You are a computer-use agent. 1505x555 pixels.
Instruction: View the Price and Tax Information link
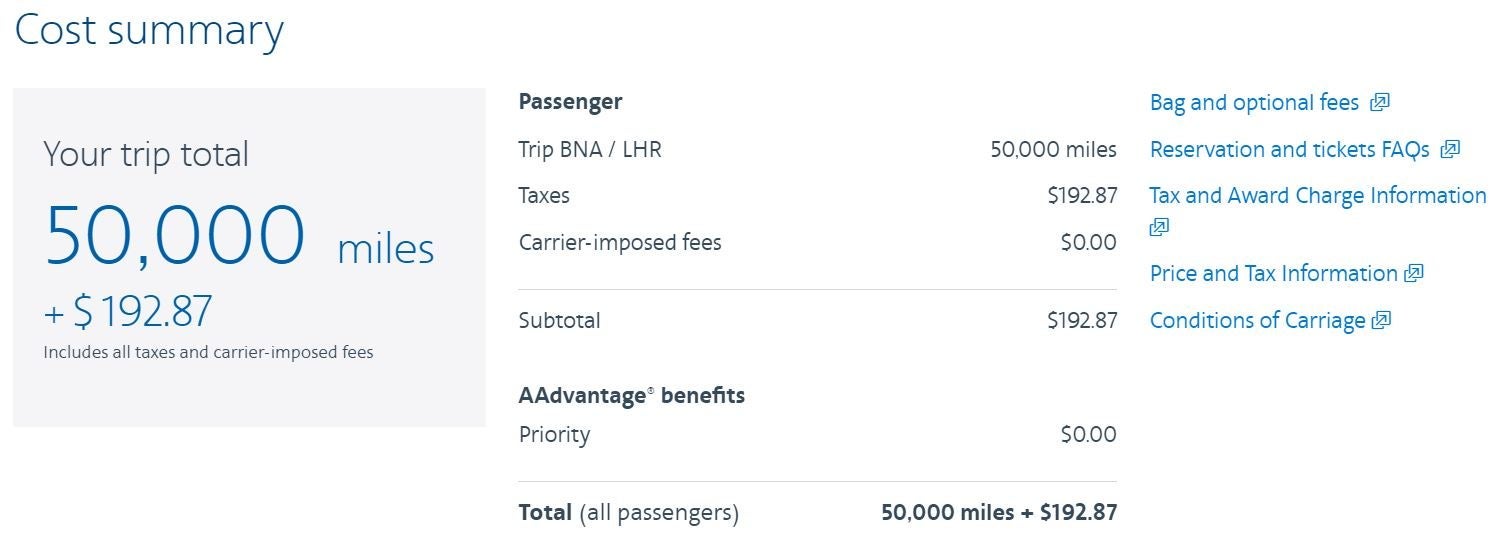[x=1273, y=274]
